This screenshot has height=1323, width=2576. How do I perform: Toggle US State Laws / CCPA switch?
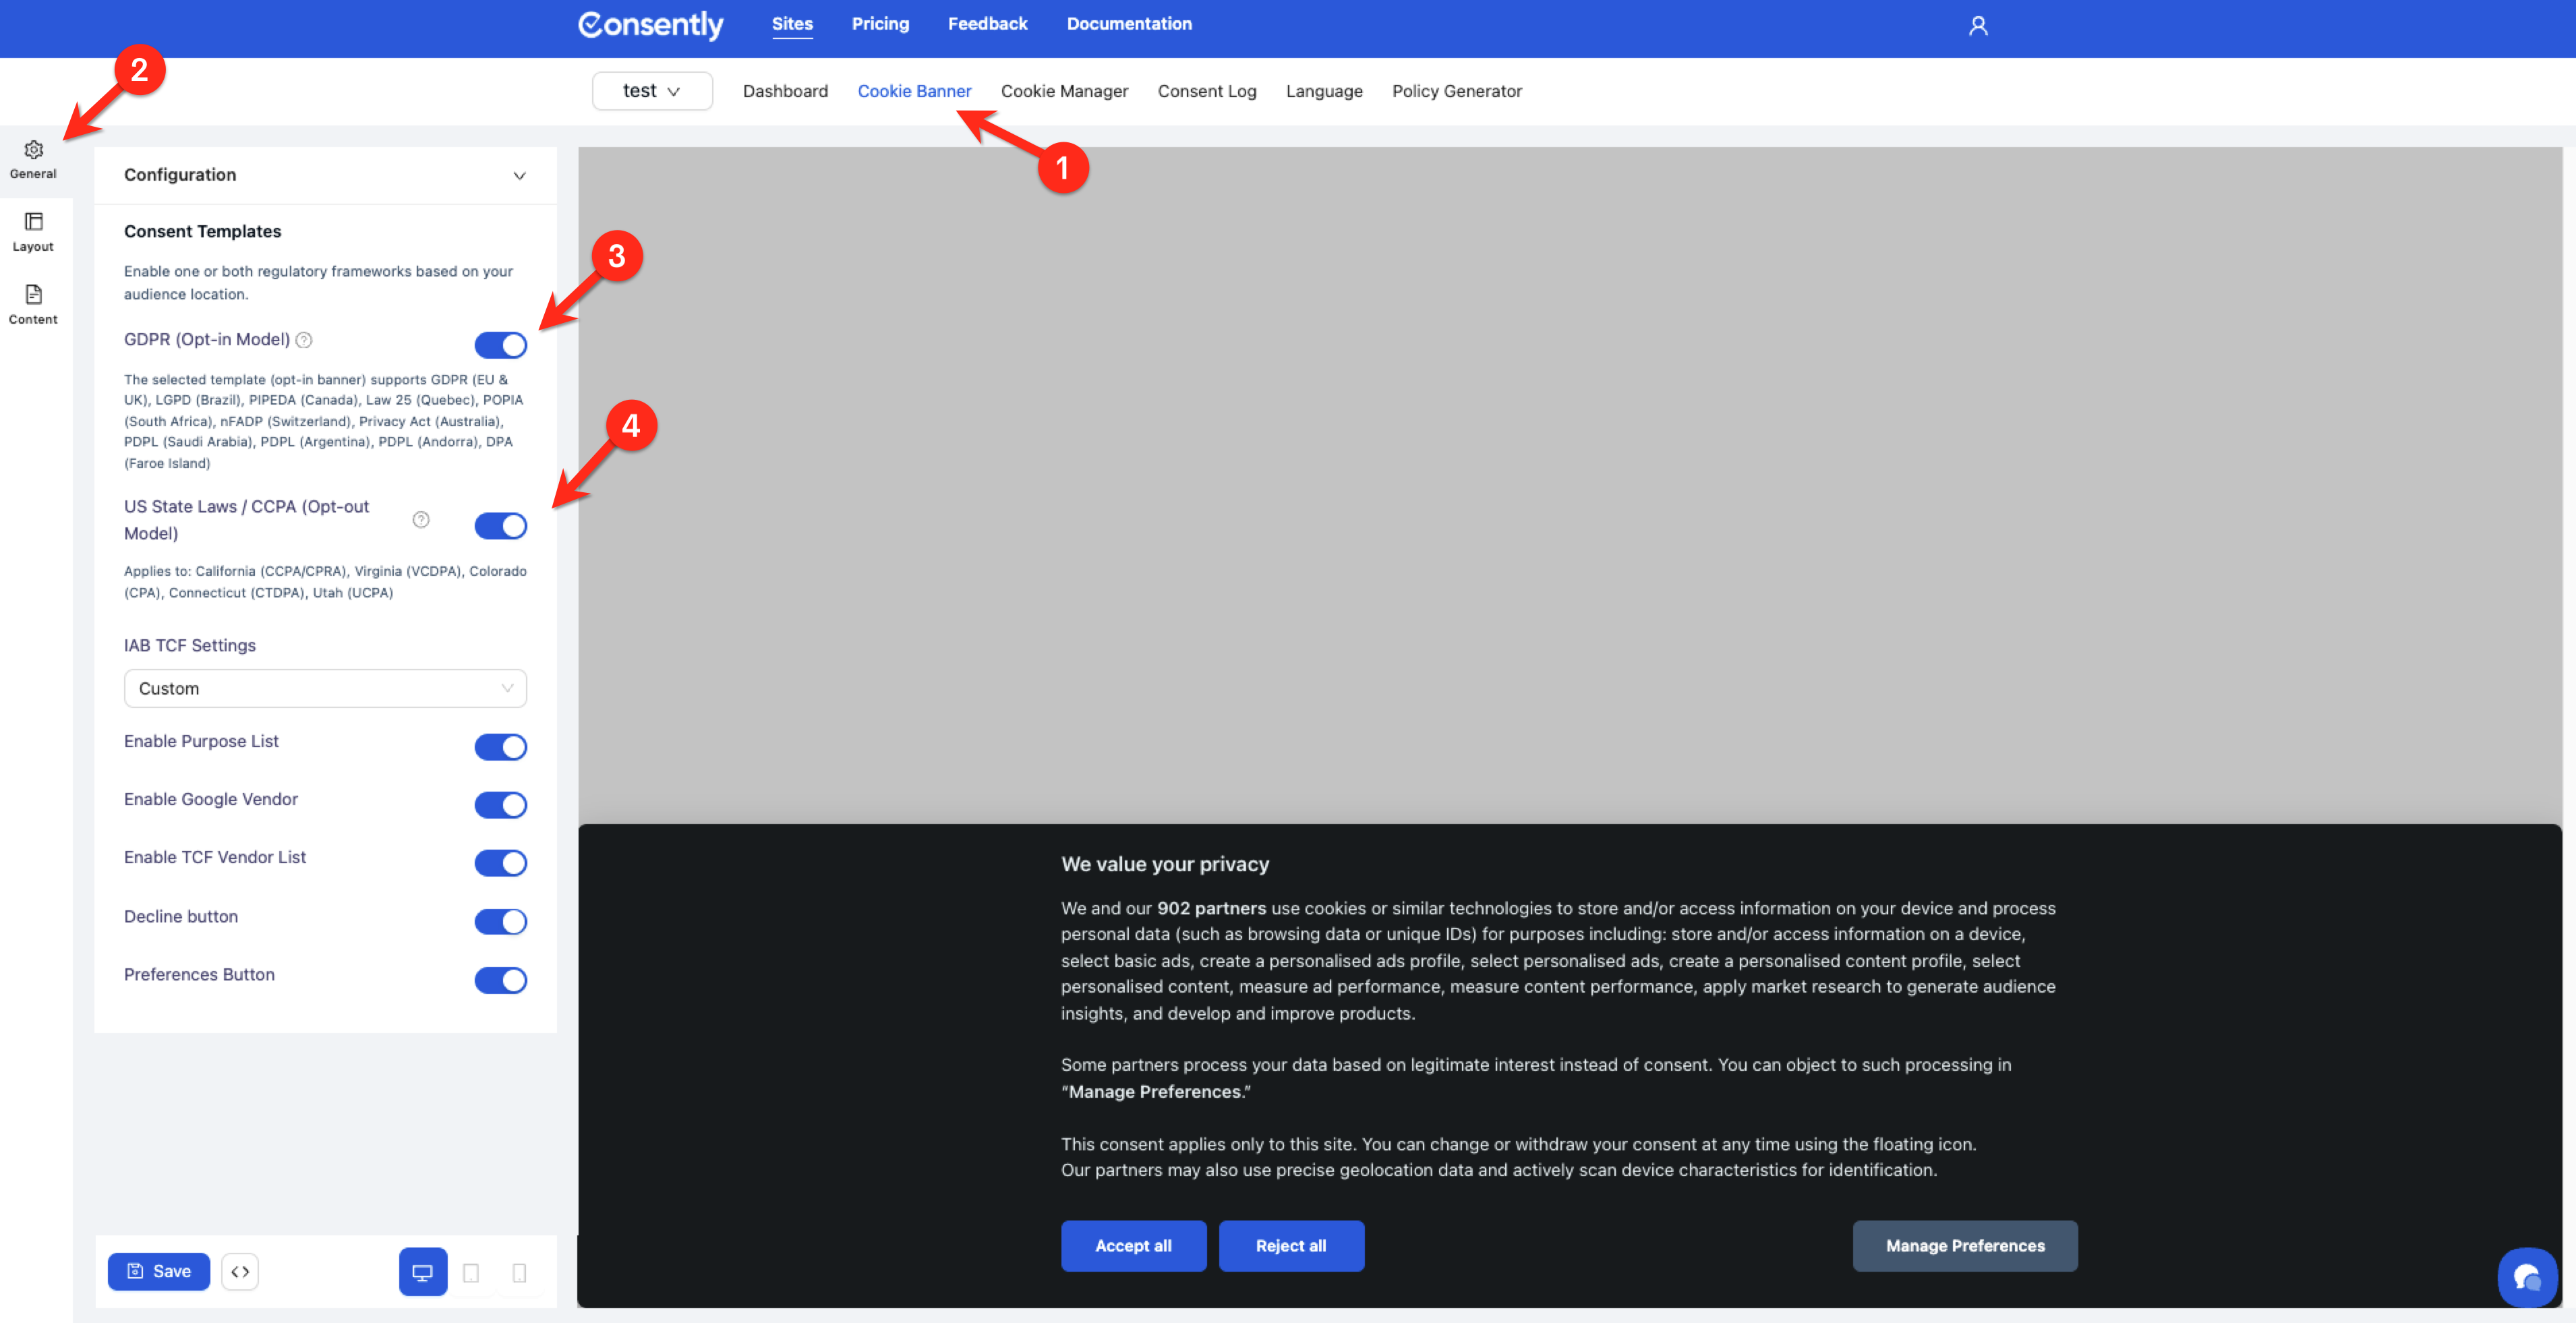click(500, 526)
